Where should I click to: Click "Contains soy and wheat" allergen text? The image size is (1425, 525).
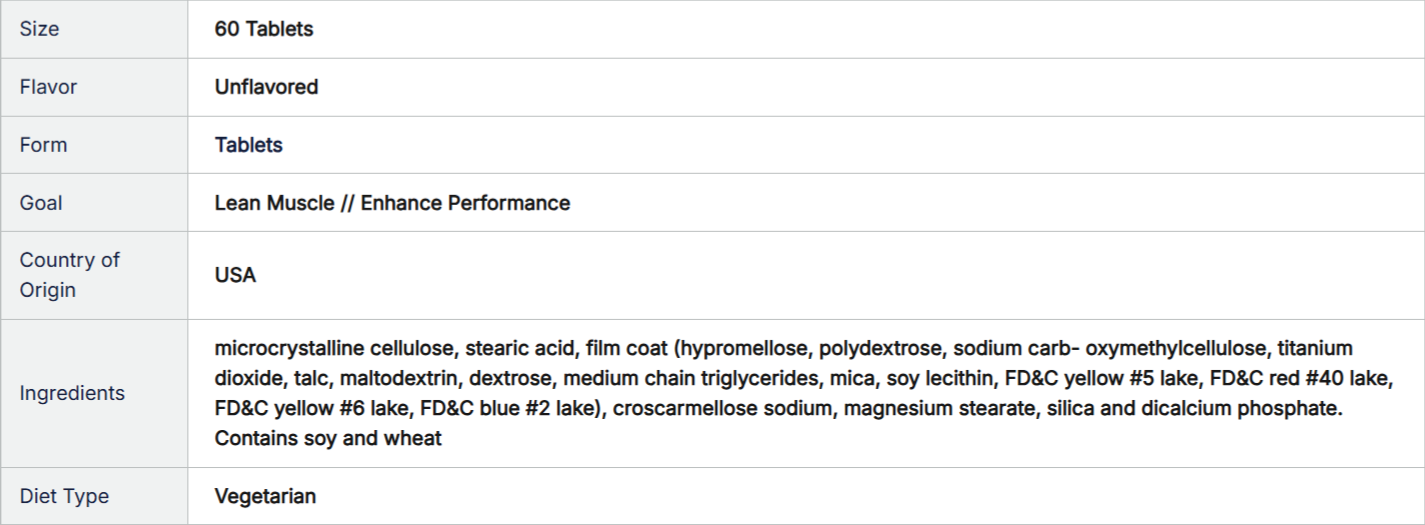pos(328,438)
